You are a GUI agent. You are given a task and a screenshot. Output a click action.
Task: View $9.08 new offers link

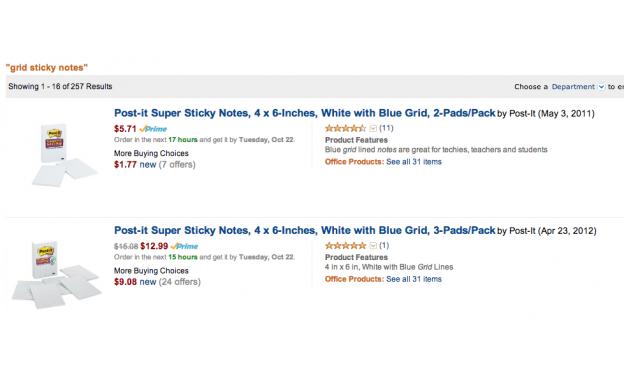click(157, 282)
